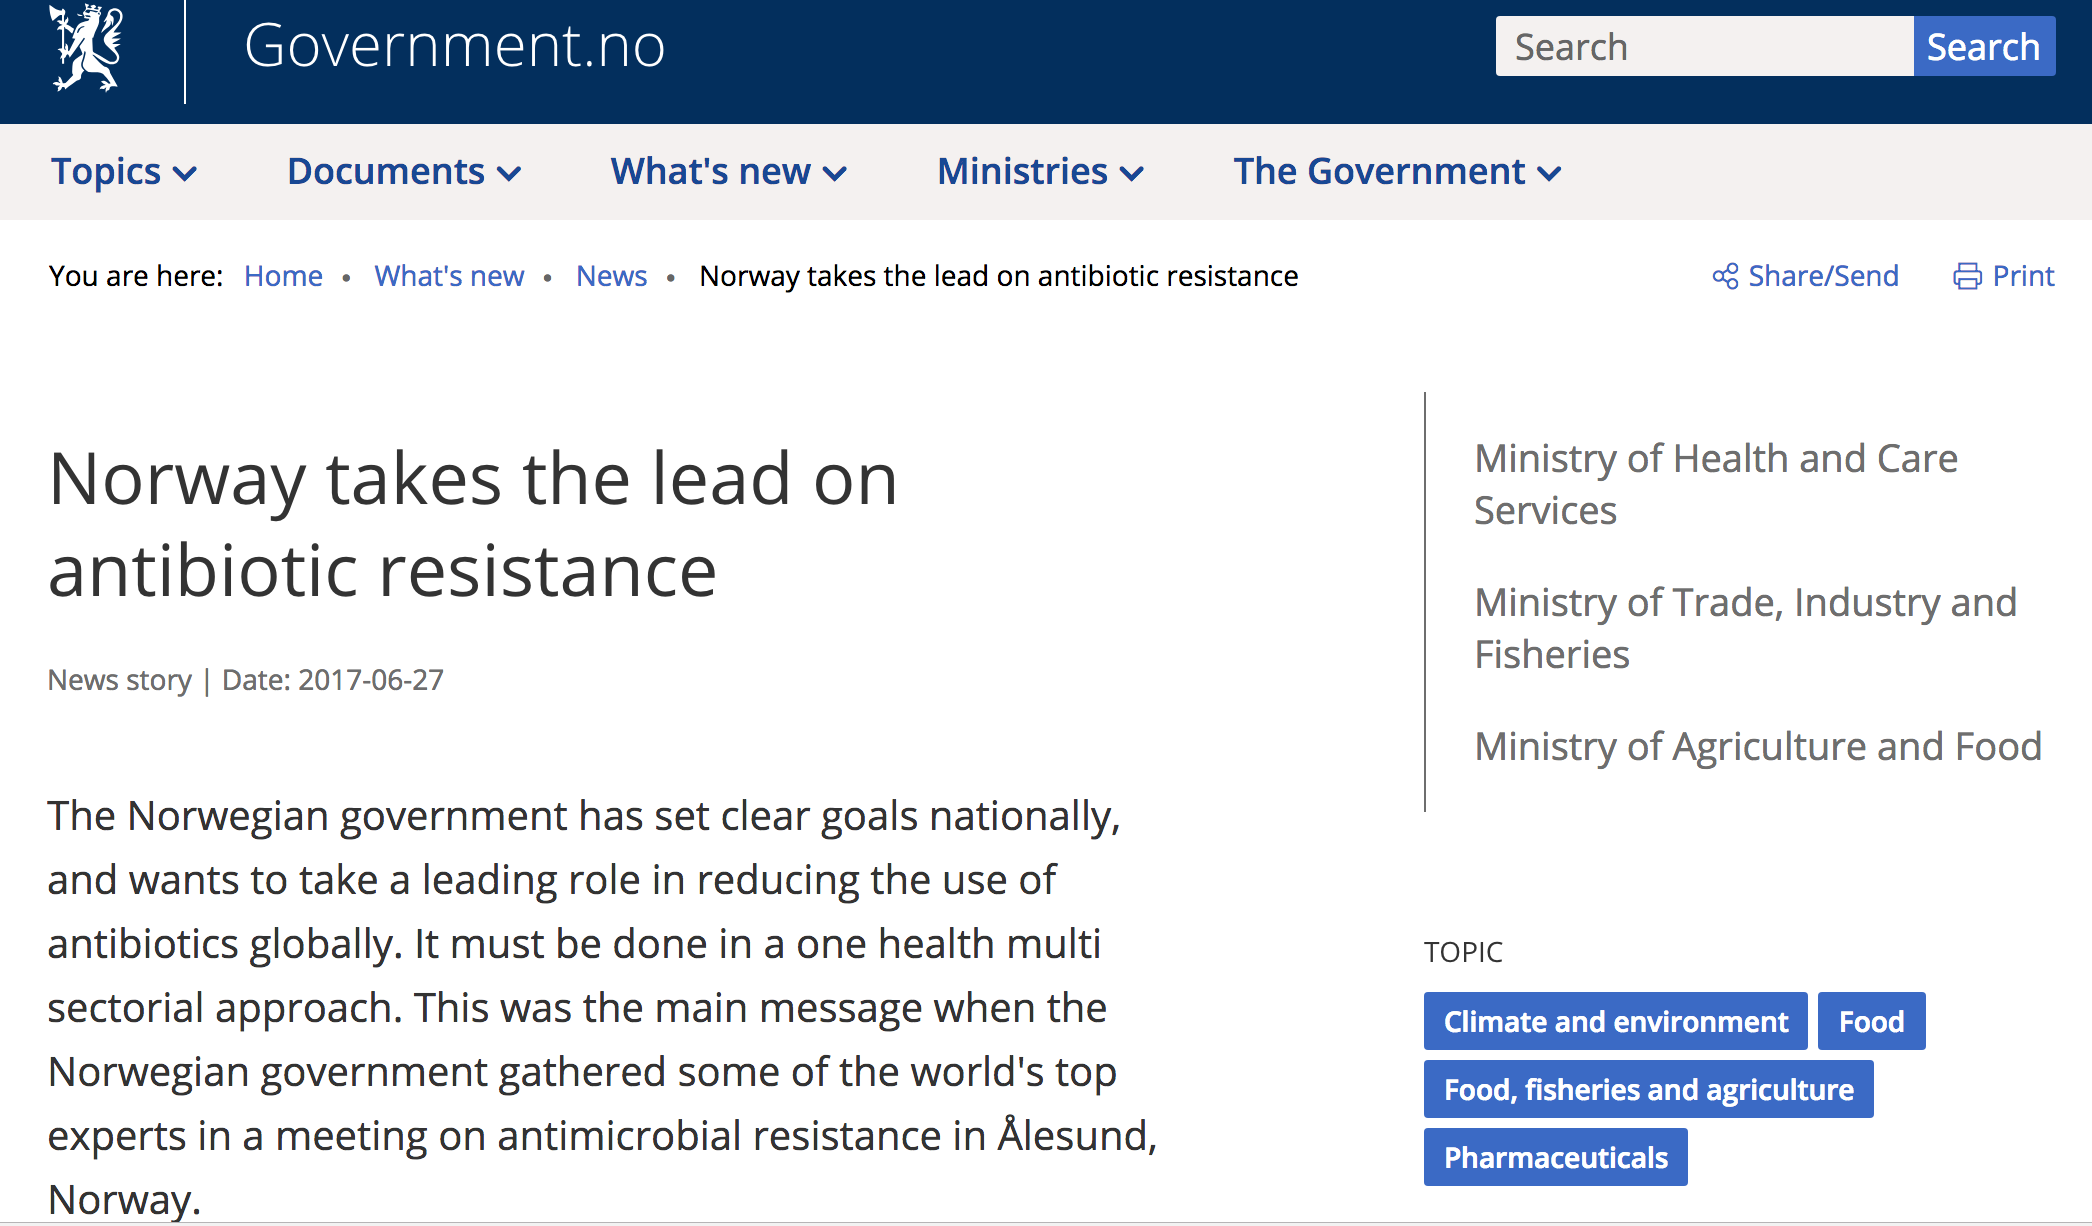
Task: Open the What's new navigation dropdown
Action: [729, 172]
